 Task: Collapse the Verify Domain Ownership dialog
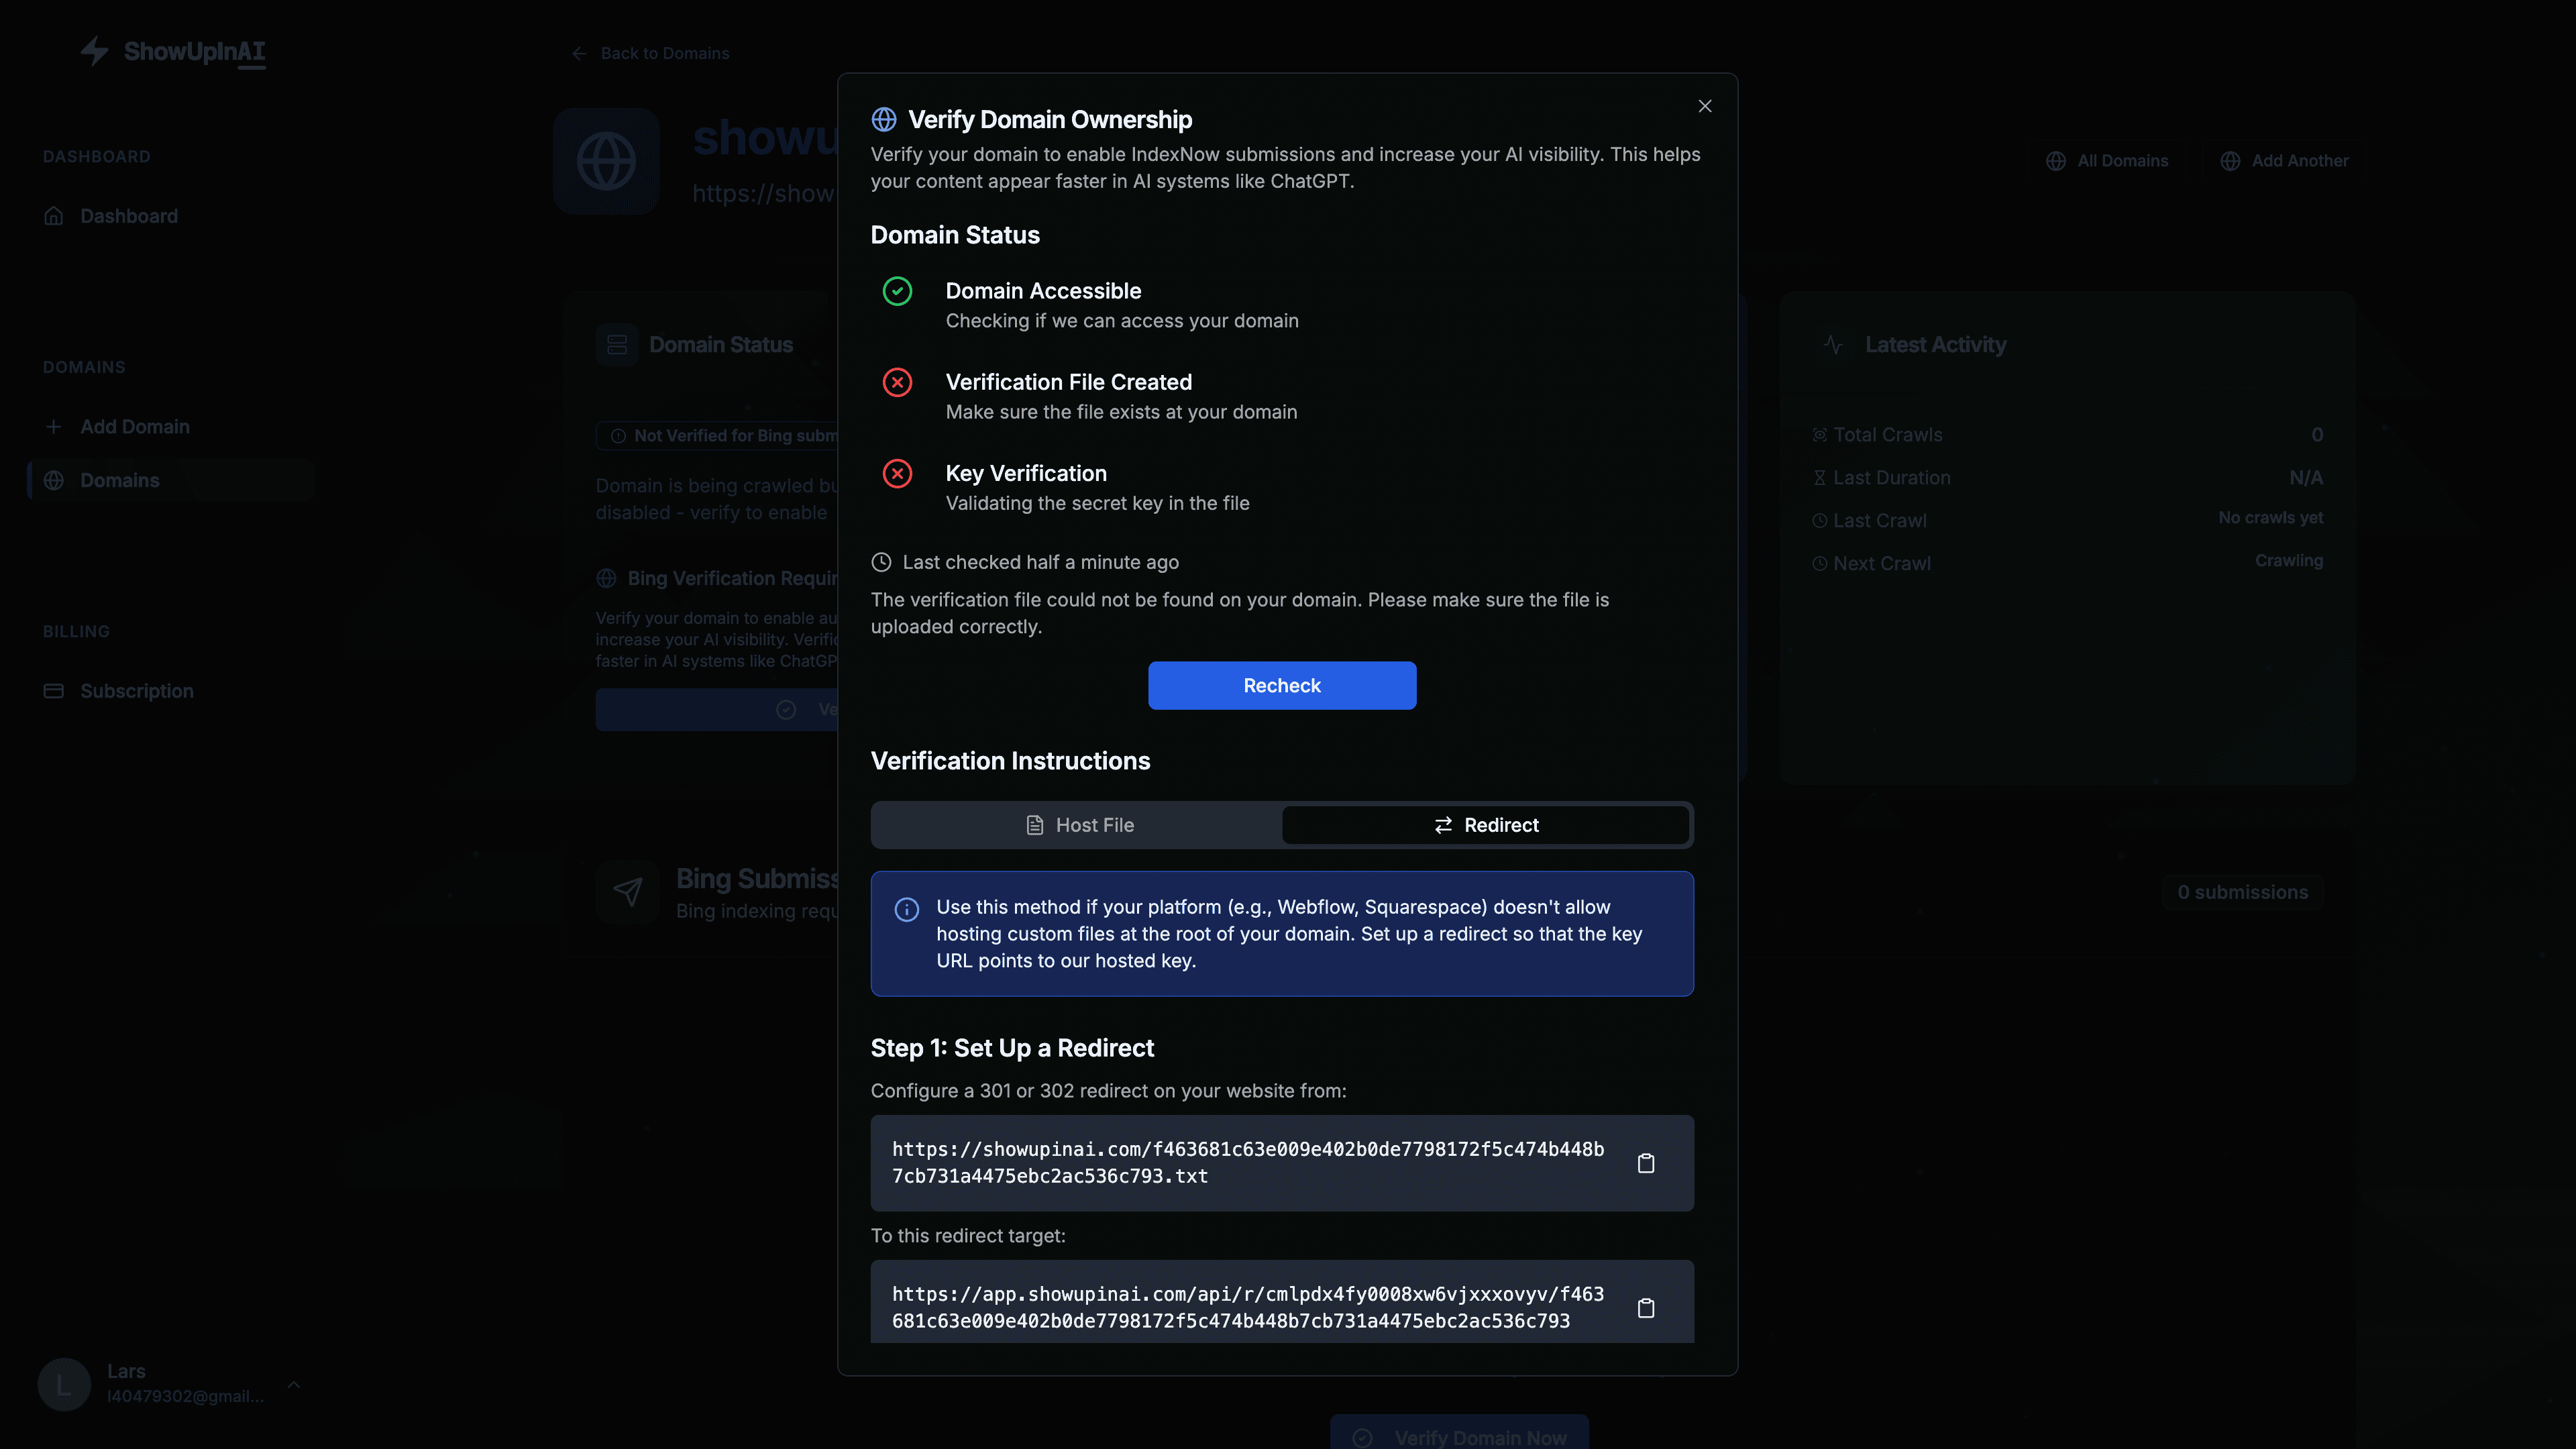(x=1704, y=106)
